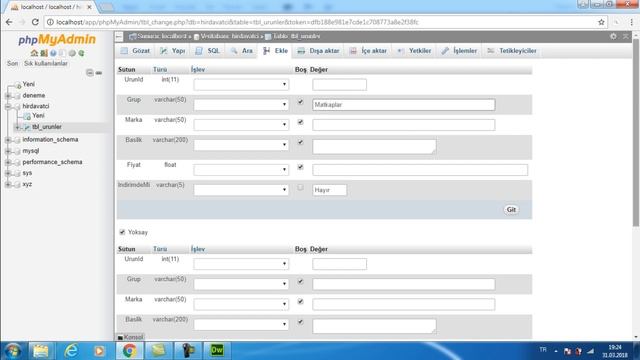Open İşlev dropdown for Fiyat row
The height and width of the screenshot is (360, 640).
(x=241, y=170)
